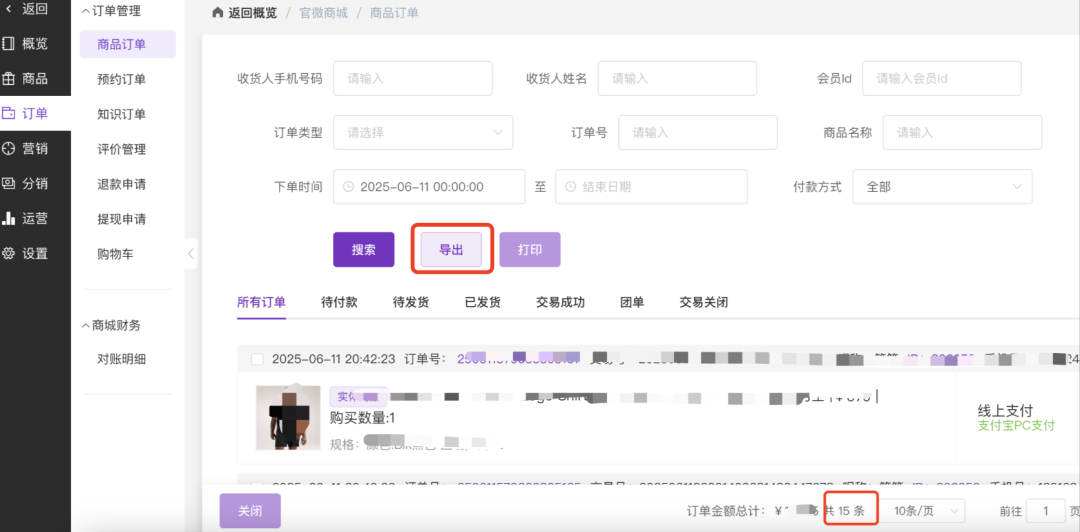Tick the checkbox for the 20:42:23 order

pyautogui.click(x=257, y=359)
